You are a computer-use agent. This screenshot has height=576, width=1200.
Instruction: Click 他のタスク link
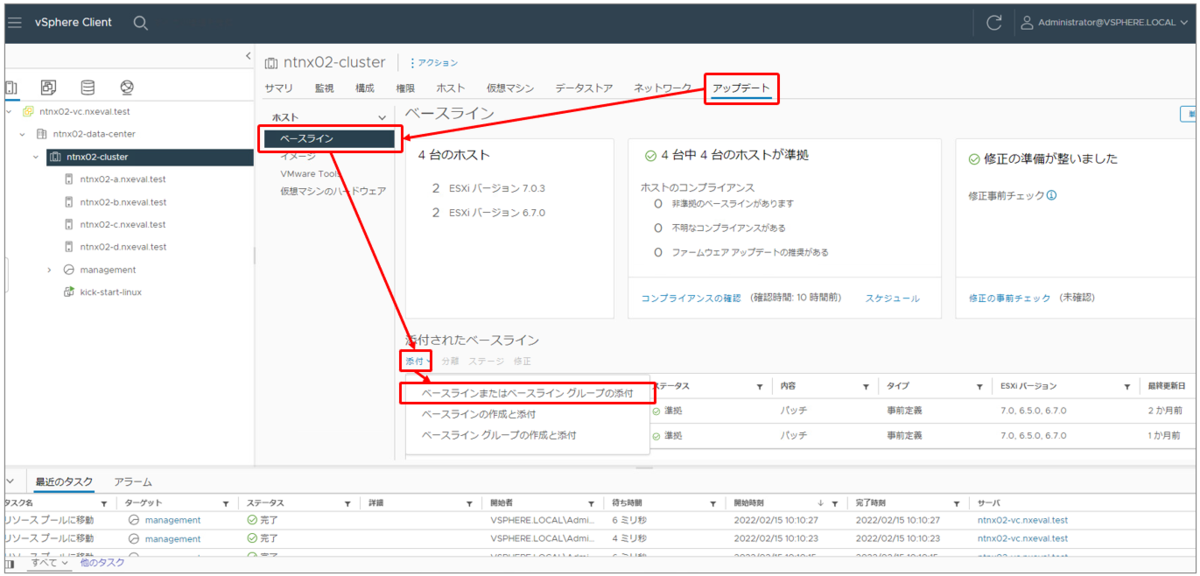pyautogui.click(x=102, y=563)
